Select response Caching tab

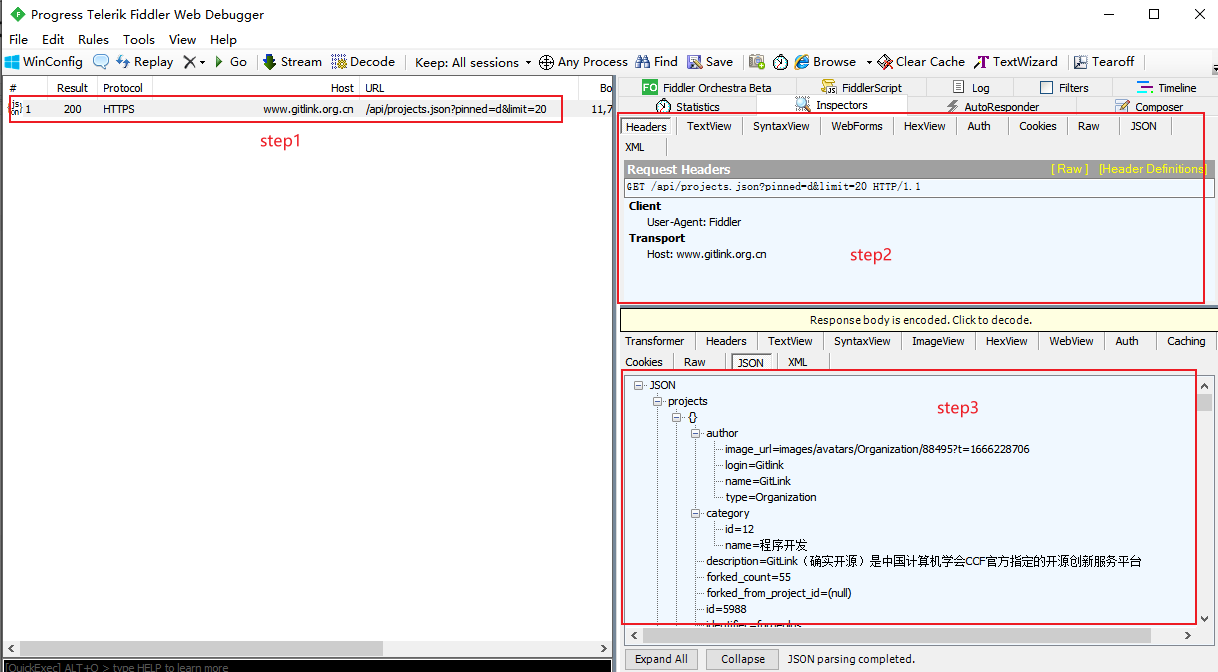point(1186,341)
